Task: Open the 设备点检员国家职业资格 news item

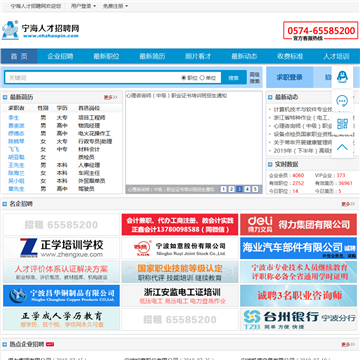Action: click(x=303, y=134)
